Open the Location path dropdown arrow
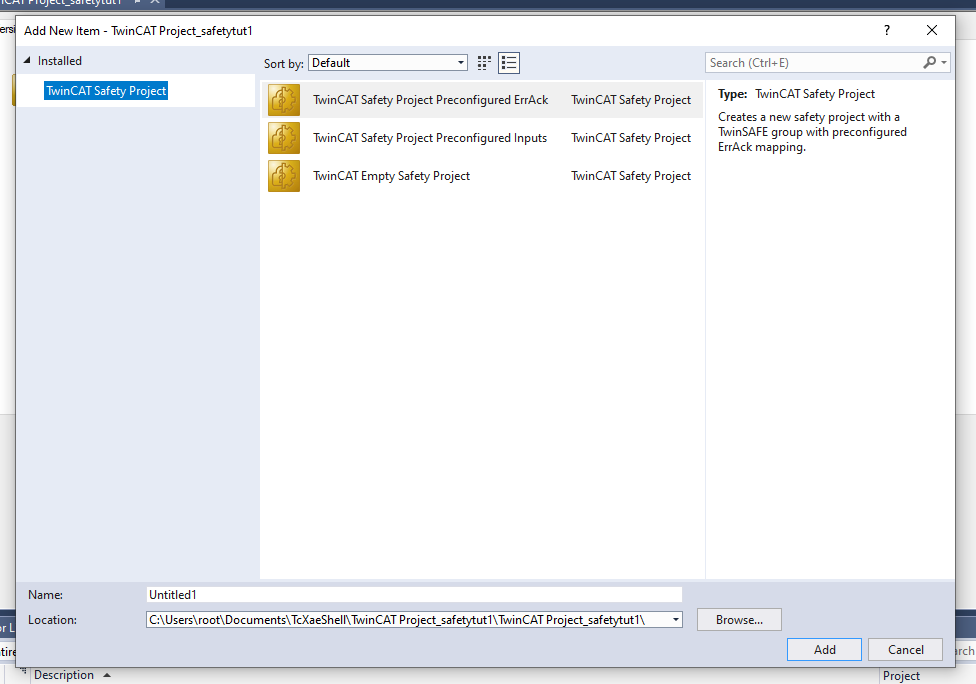This screenshot has width=976, height=684. pyautogui.click(x=675, y=620)
